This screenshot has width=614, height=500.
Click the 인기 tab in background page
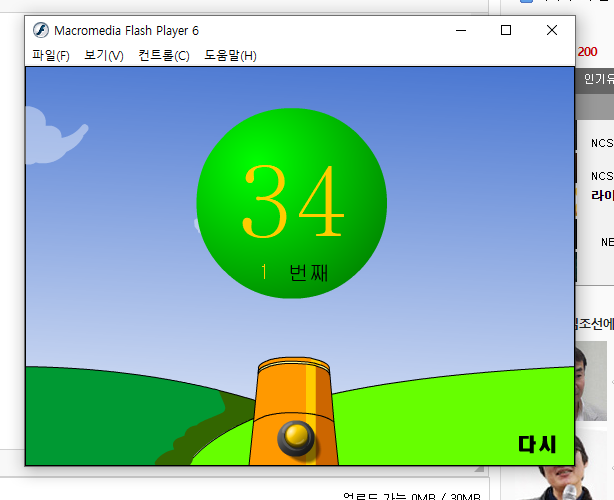click(x=597, y=79)
